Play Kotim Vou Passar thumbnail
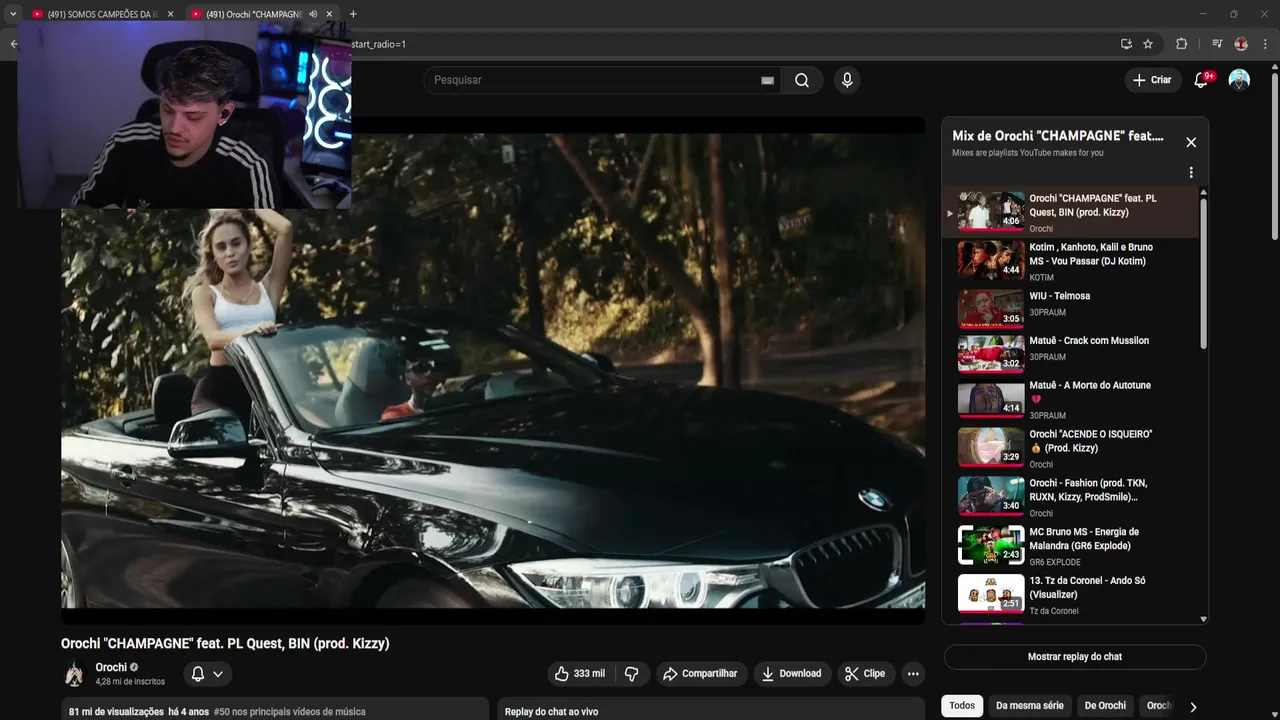Screen dimensions: 1280x720 coord(991,260)
